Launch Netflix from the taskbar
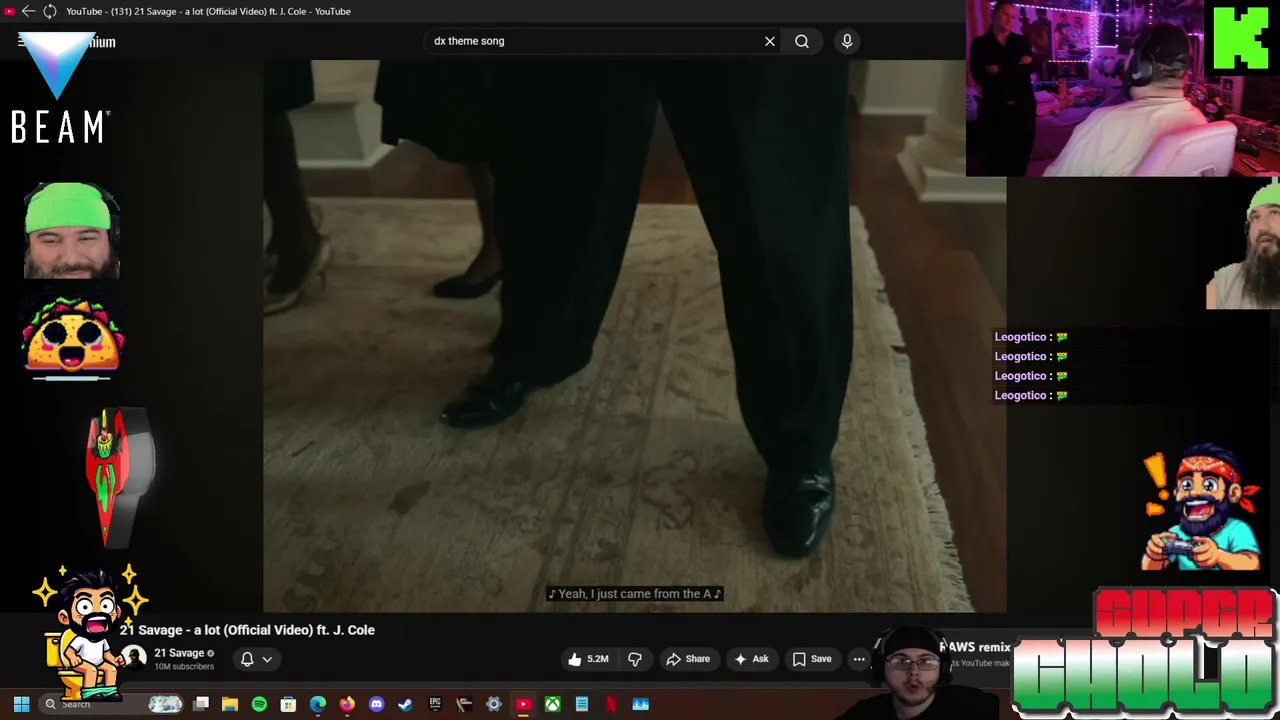Screen dimensions: 1280x720 pos(611,704)
